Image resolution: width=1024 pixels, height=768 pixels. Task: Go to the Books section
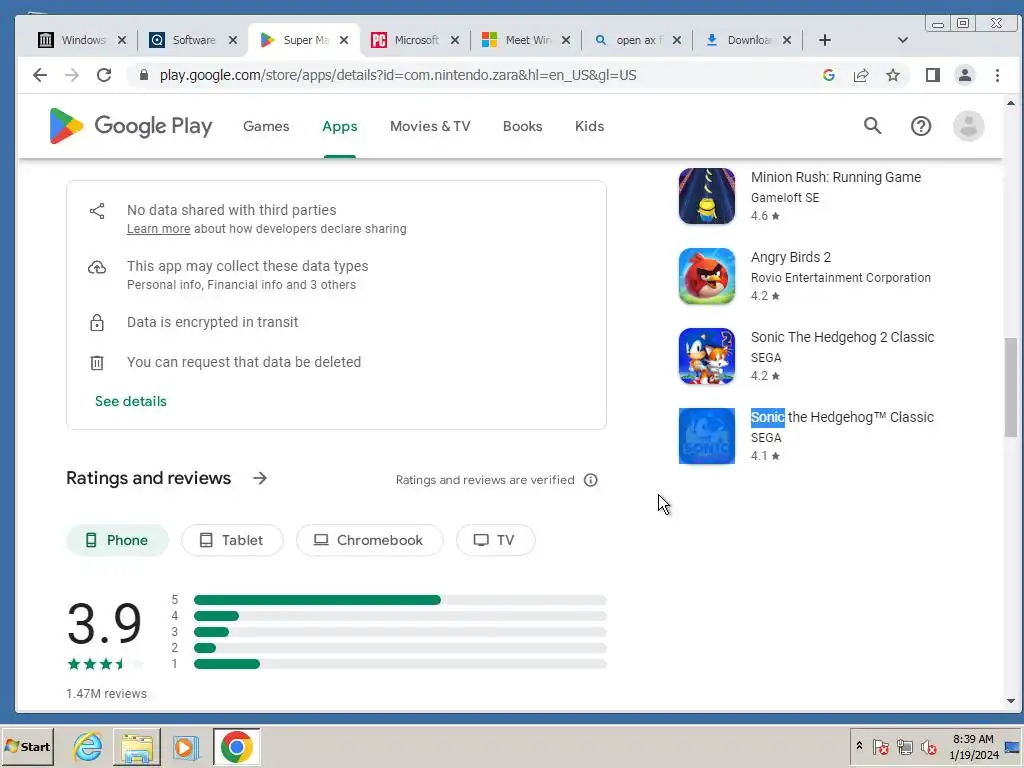point(522,126)
